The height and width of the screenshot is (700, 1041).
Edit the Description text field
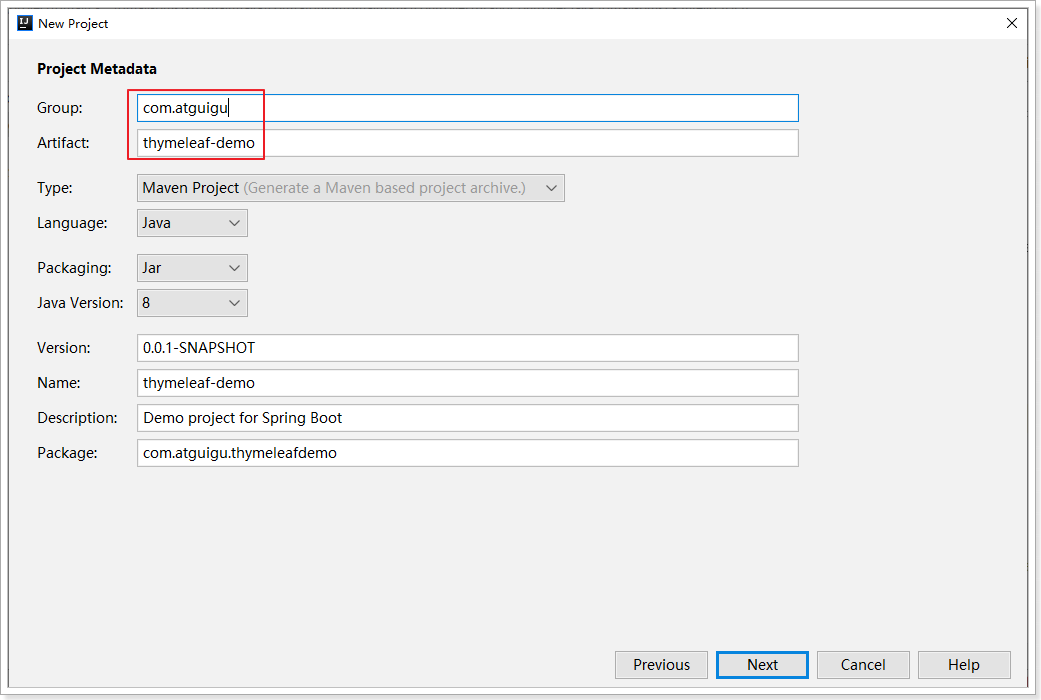click(x=467, y=418)
